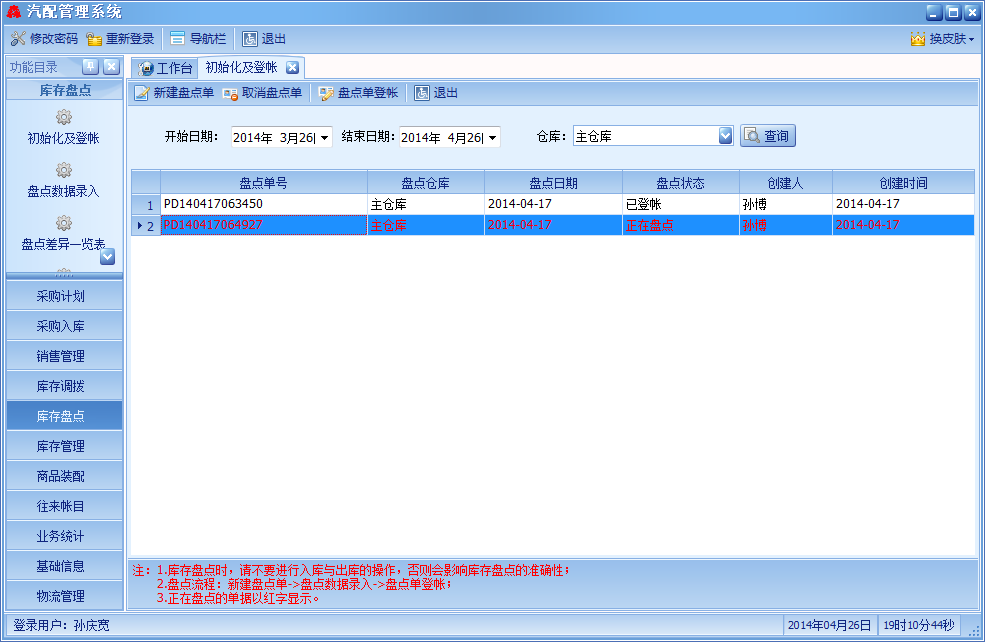Expand the 开始日期 date picker
The width and height of the screenshot is (985, 642).
coord(323,137)
